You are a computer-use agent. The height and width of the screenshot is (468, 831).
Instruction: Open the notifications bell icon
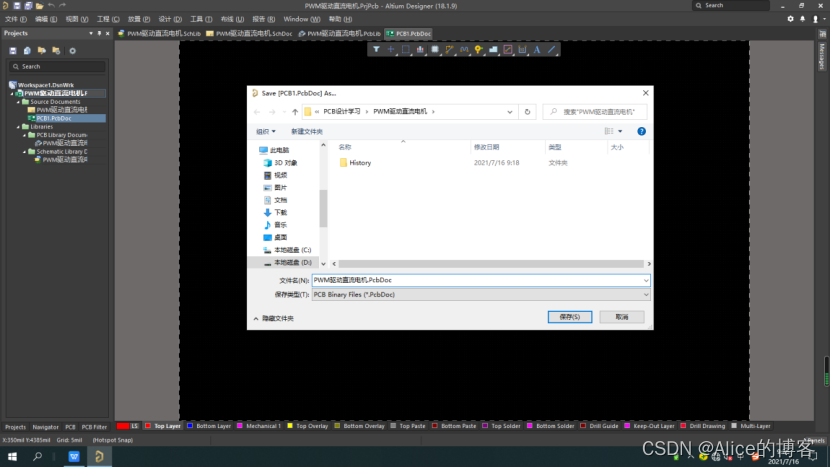click(x=802, y=19)
